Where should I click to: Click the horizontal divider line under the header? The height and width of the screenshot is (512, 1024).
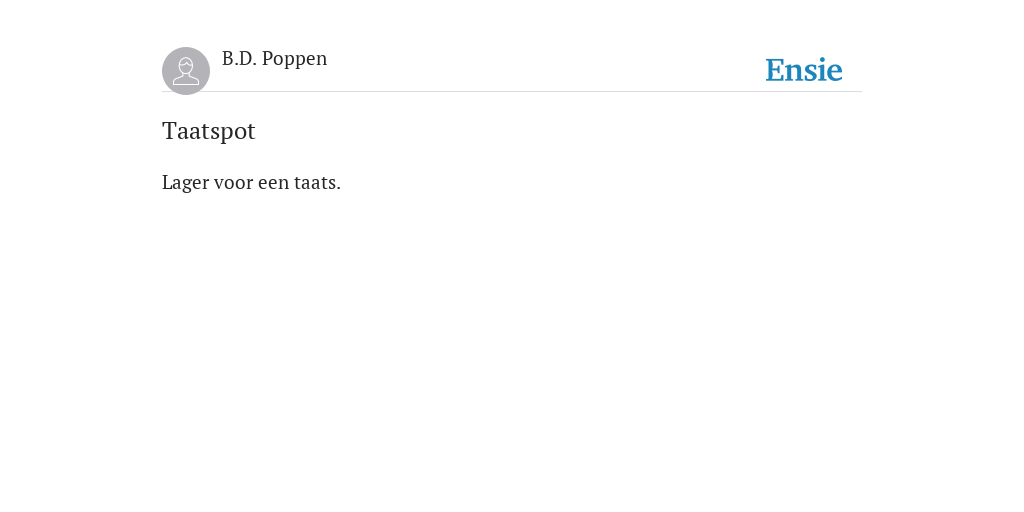point(512,91)
